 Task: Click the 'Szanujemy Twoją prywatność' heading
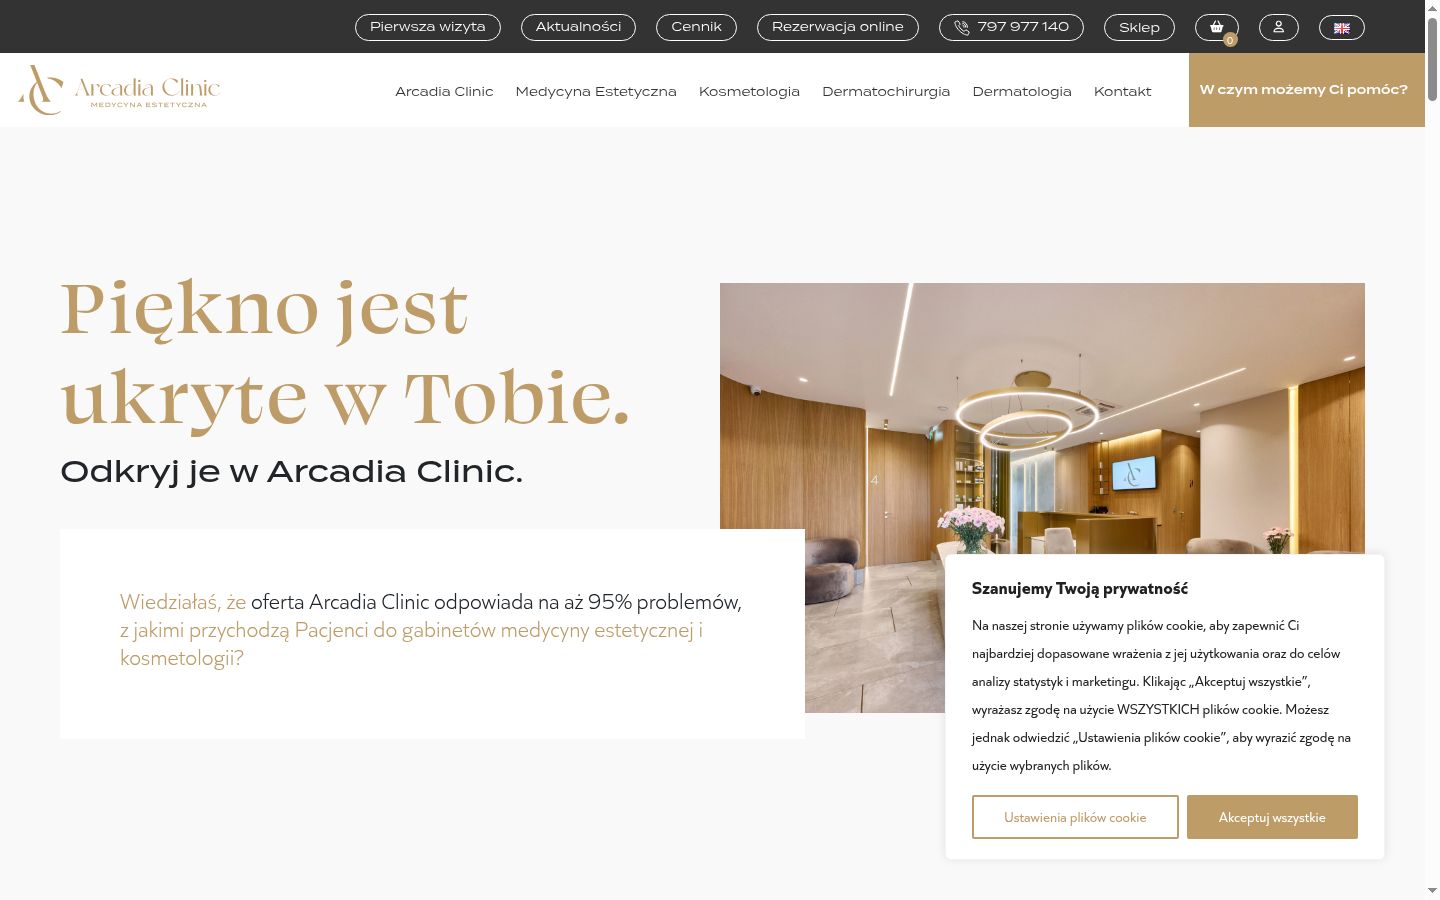point(1080,588)
